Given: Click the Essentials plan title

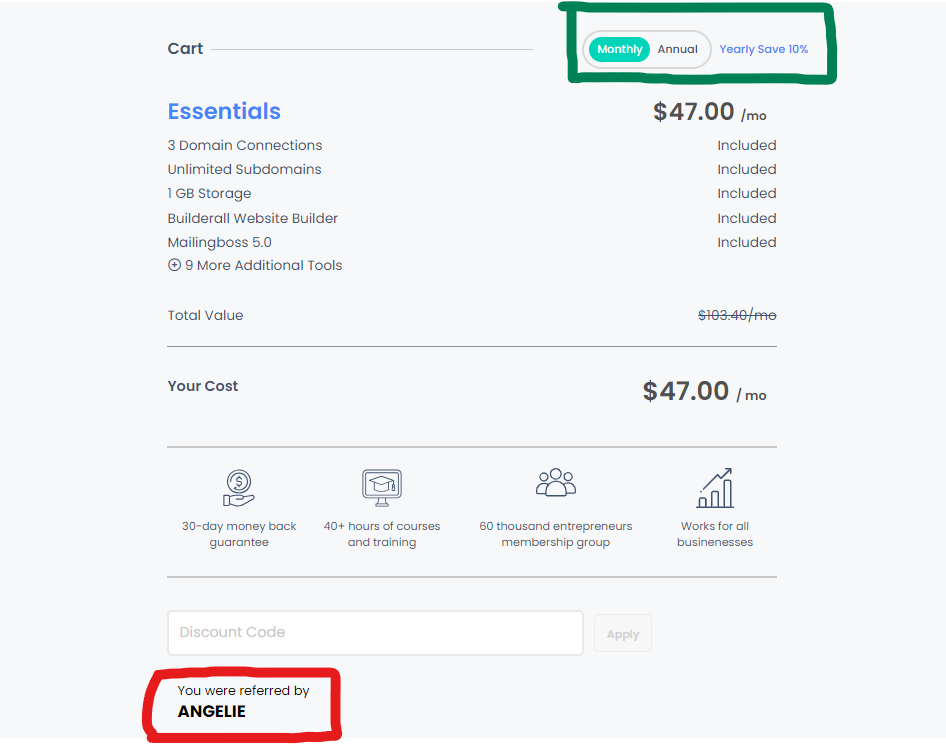Looking at the screenshot, I should point(224,111).
